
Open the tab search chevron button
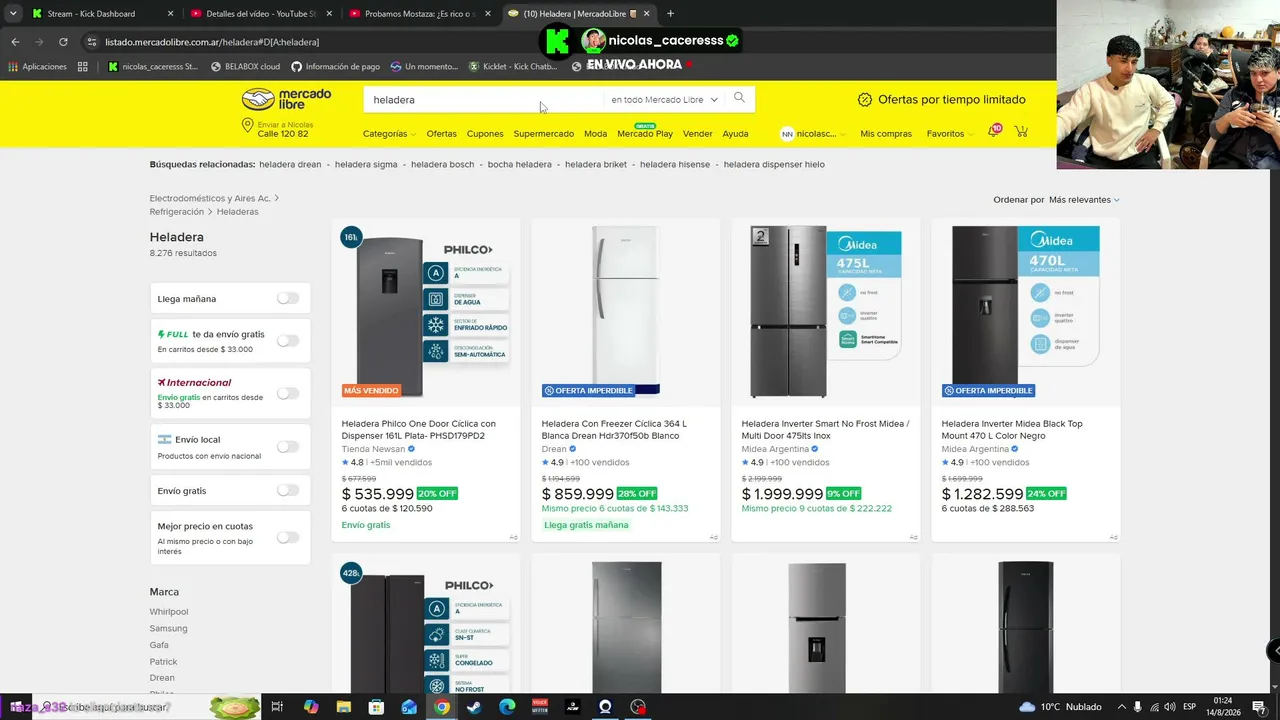[x=13, y=13]
